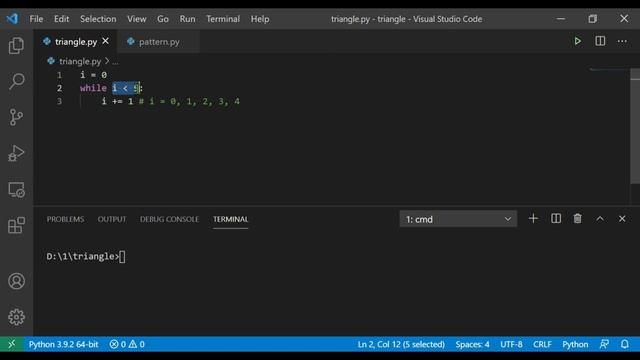Click the remote window indicator in status bar
The height and width of the screenshot is (360, 640).
pos(11,344)
